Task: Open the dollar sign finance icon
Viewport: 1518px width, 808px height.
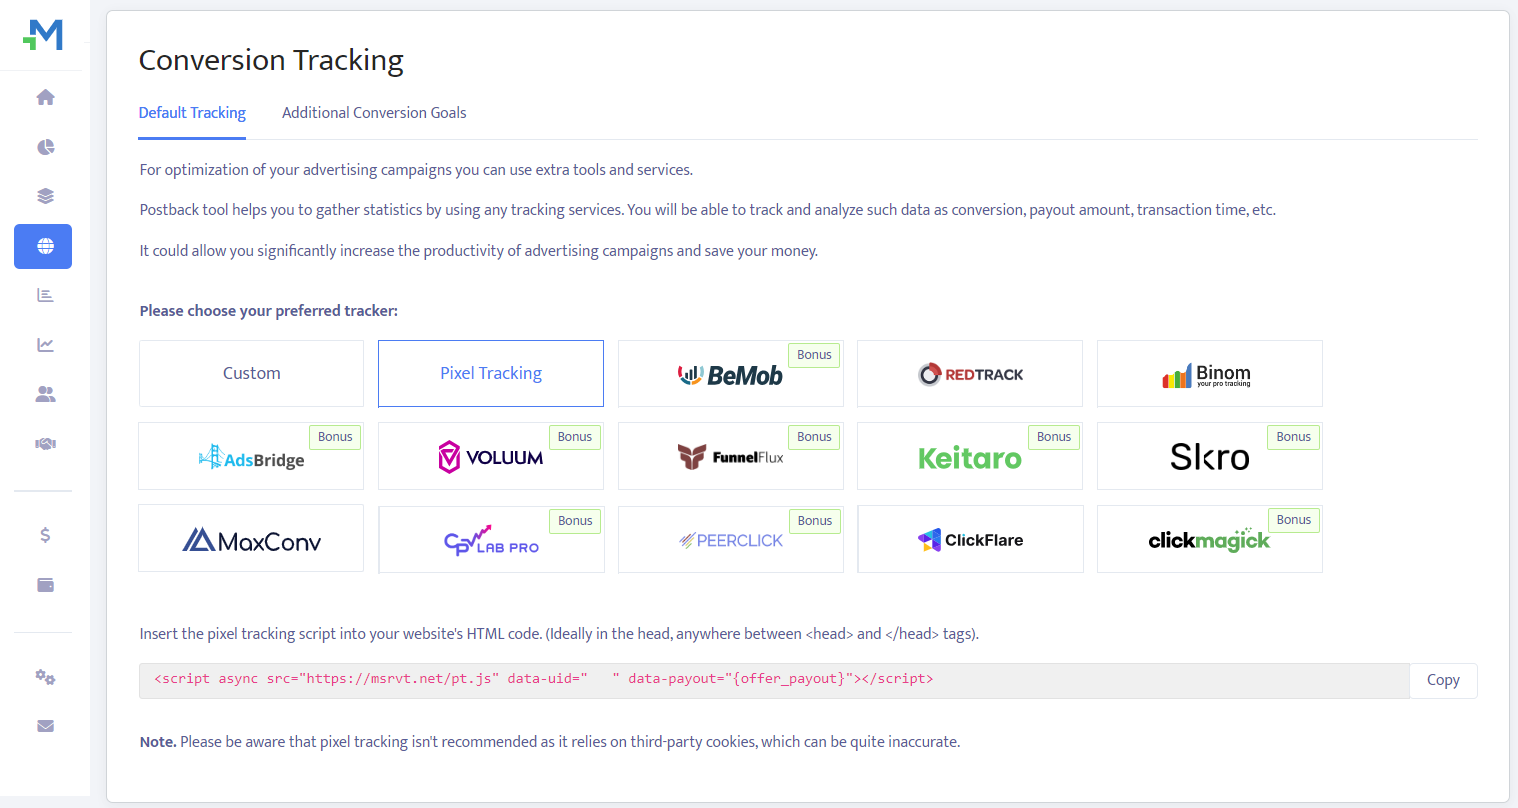Action: [45, 535]
